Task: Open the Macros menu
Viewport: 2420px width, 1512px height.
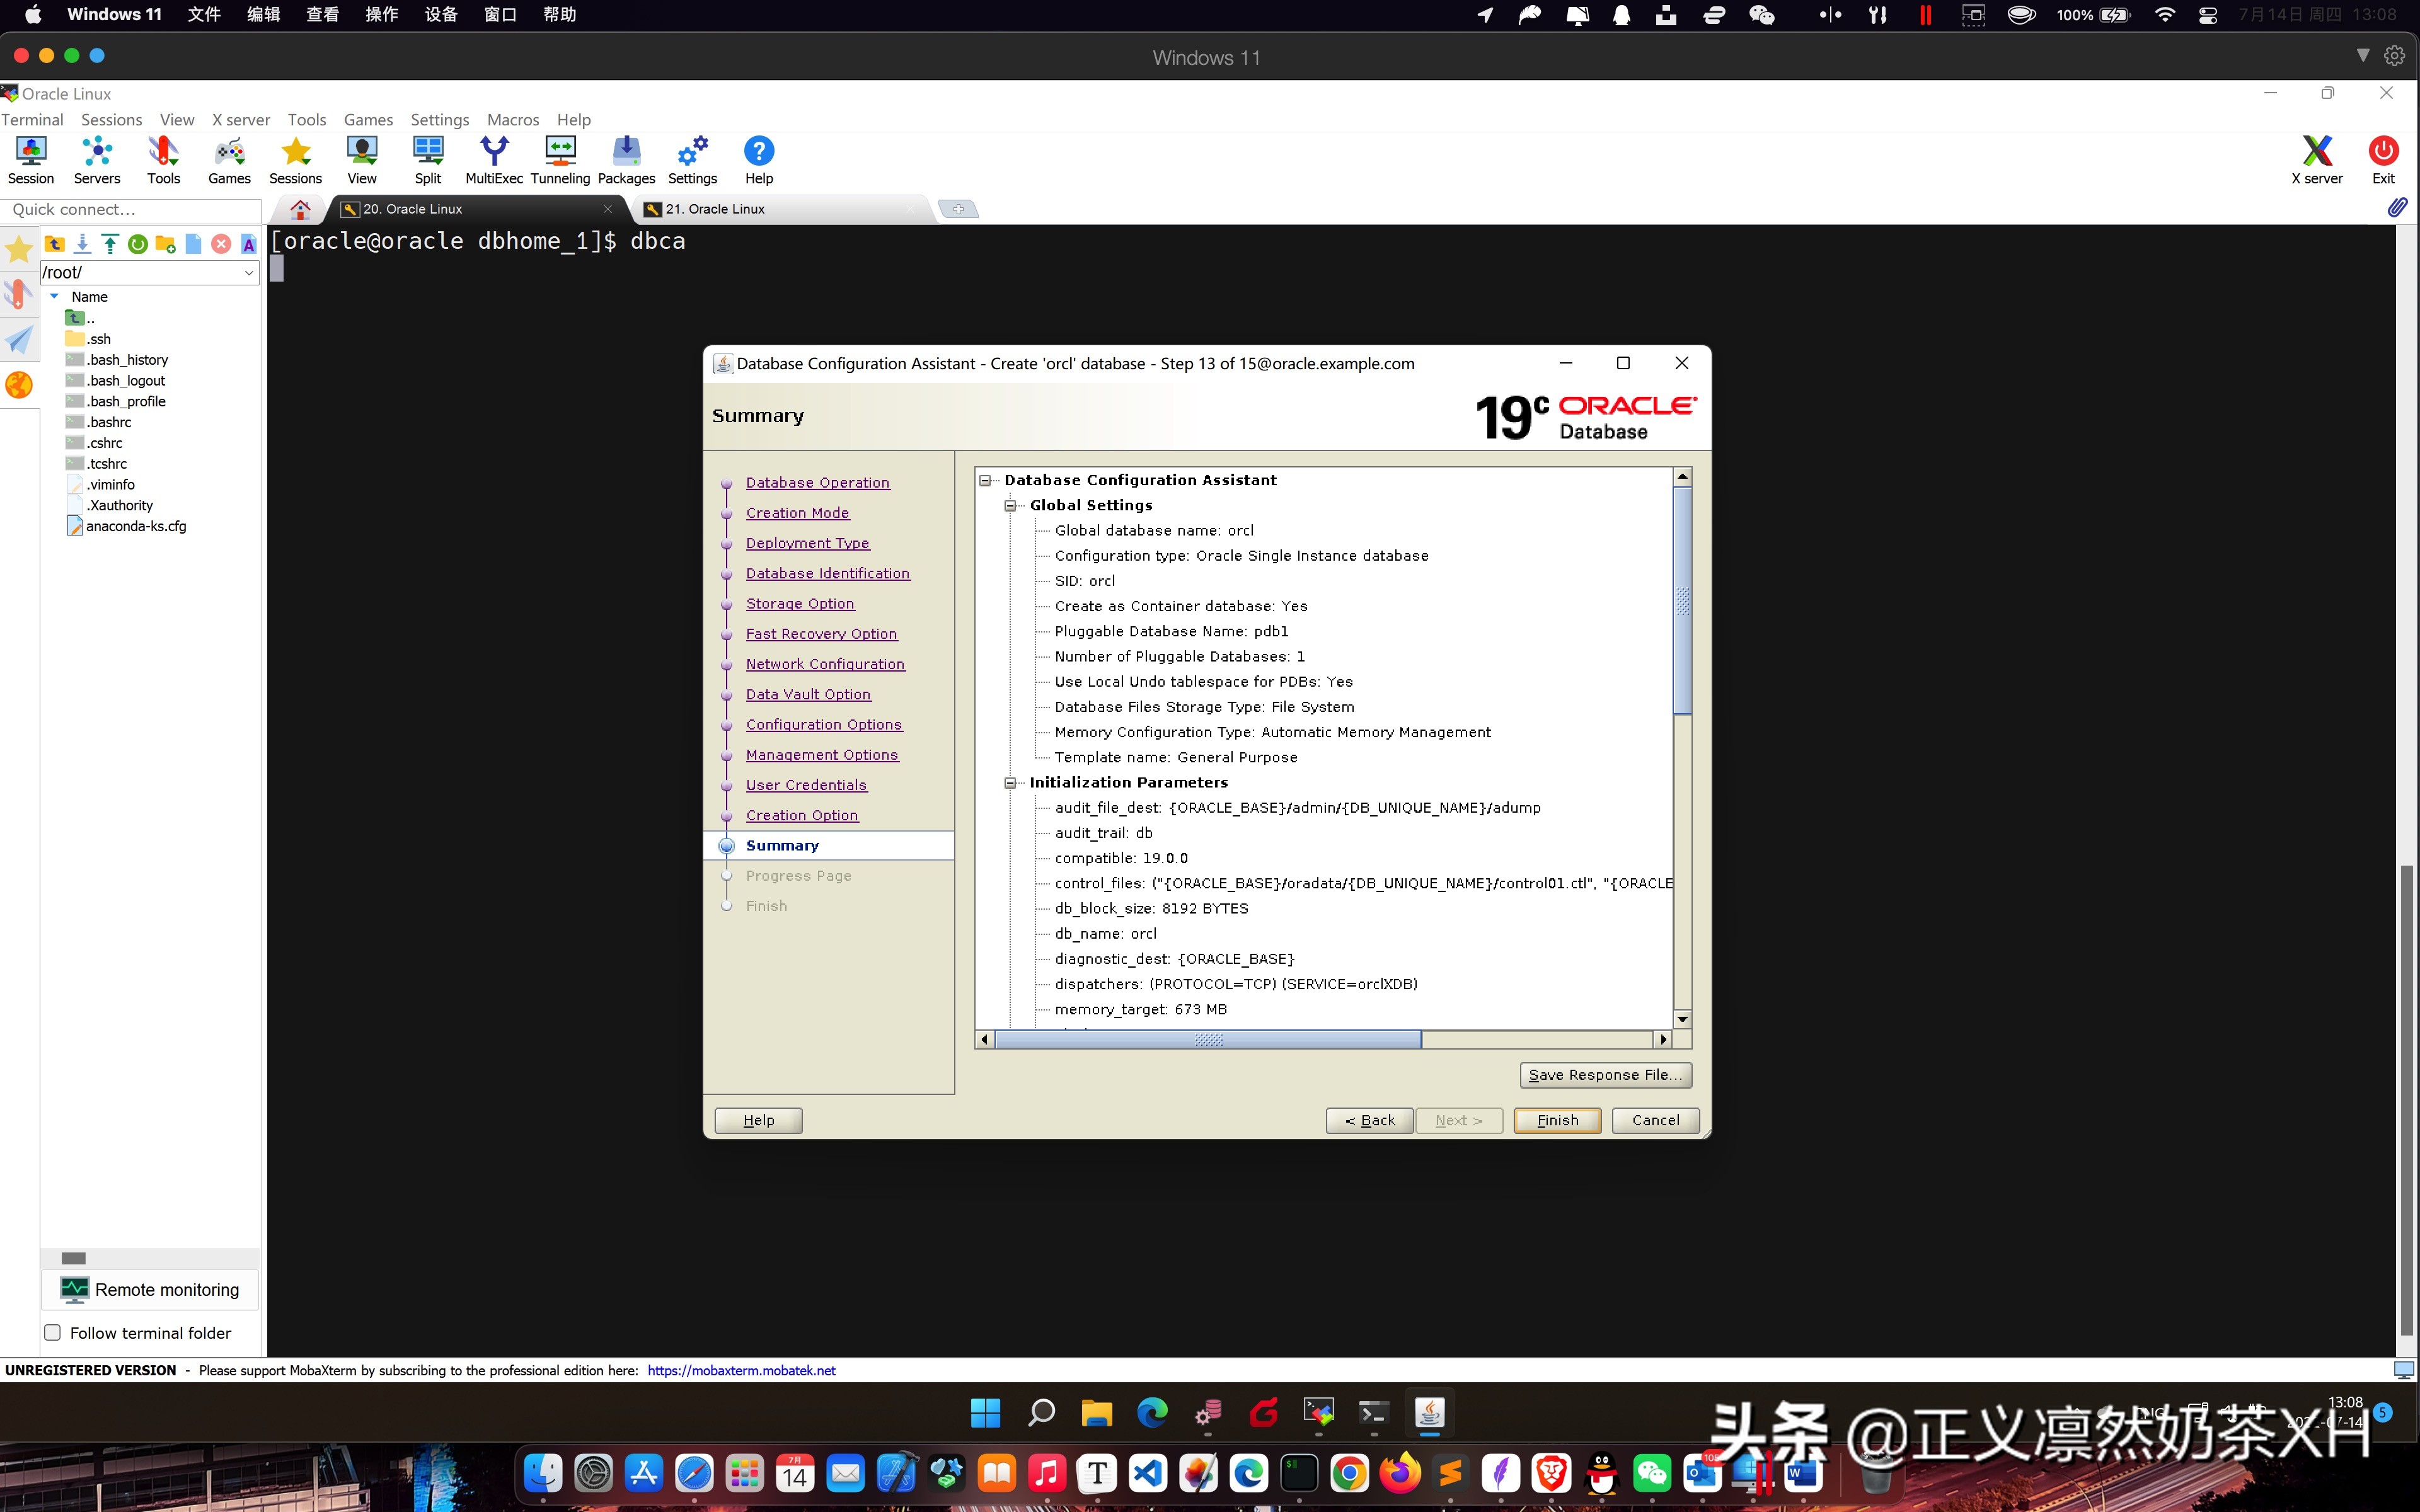Action: [x=513, y=119]
